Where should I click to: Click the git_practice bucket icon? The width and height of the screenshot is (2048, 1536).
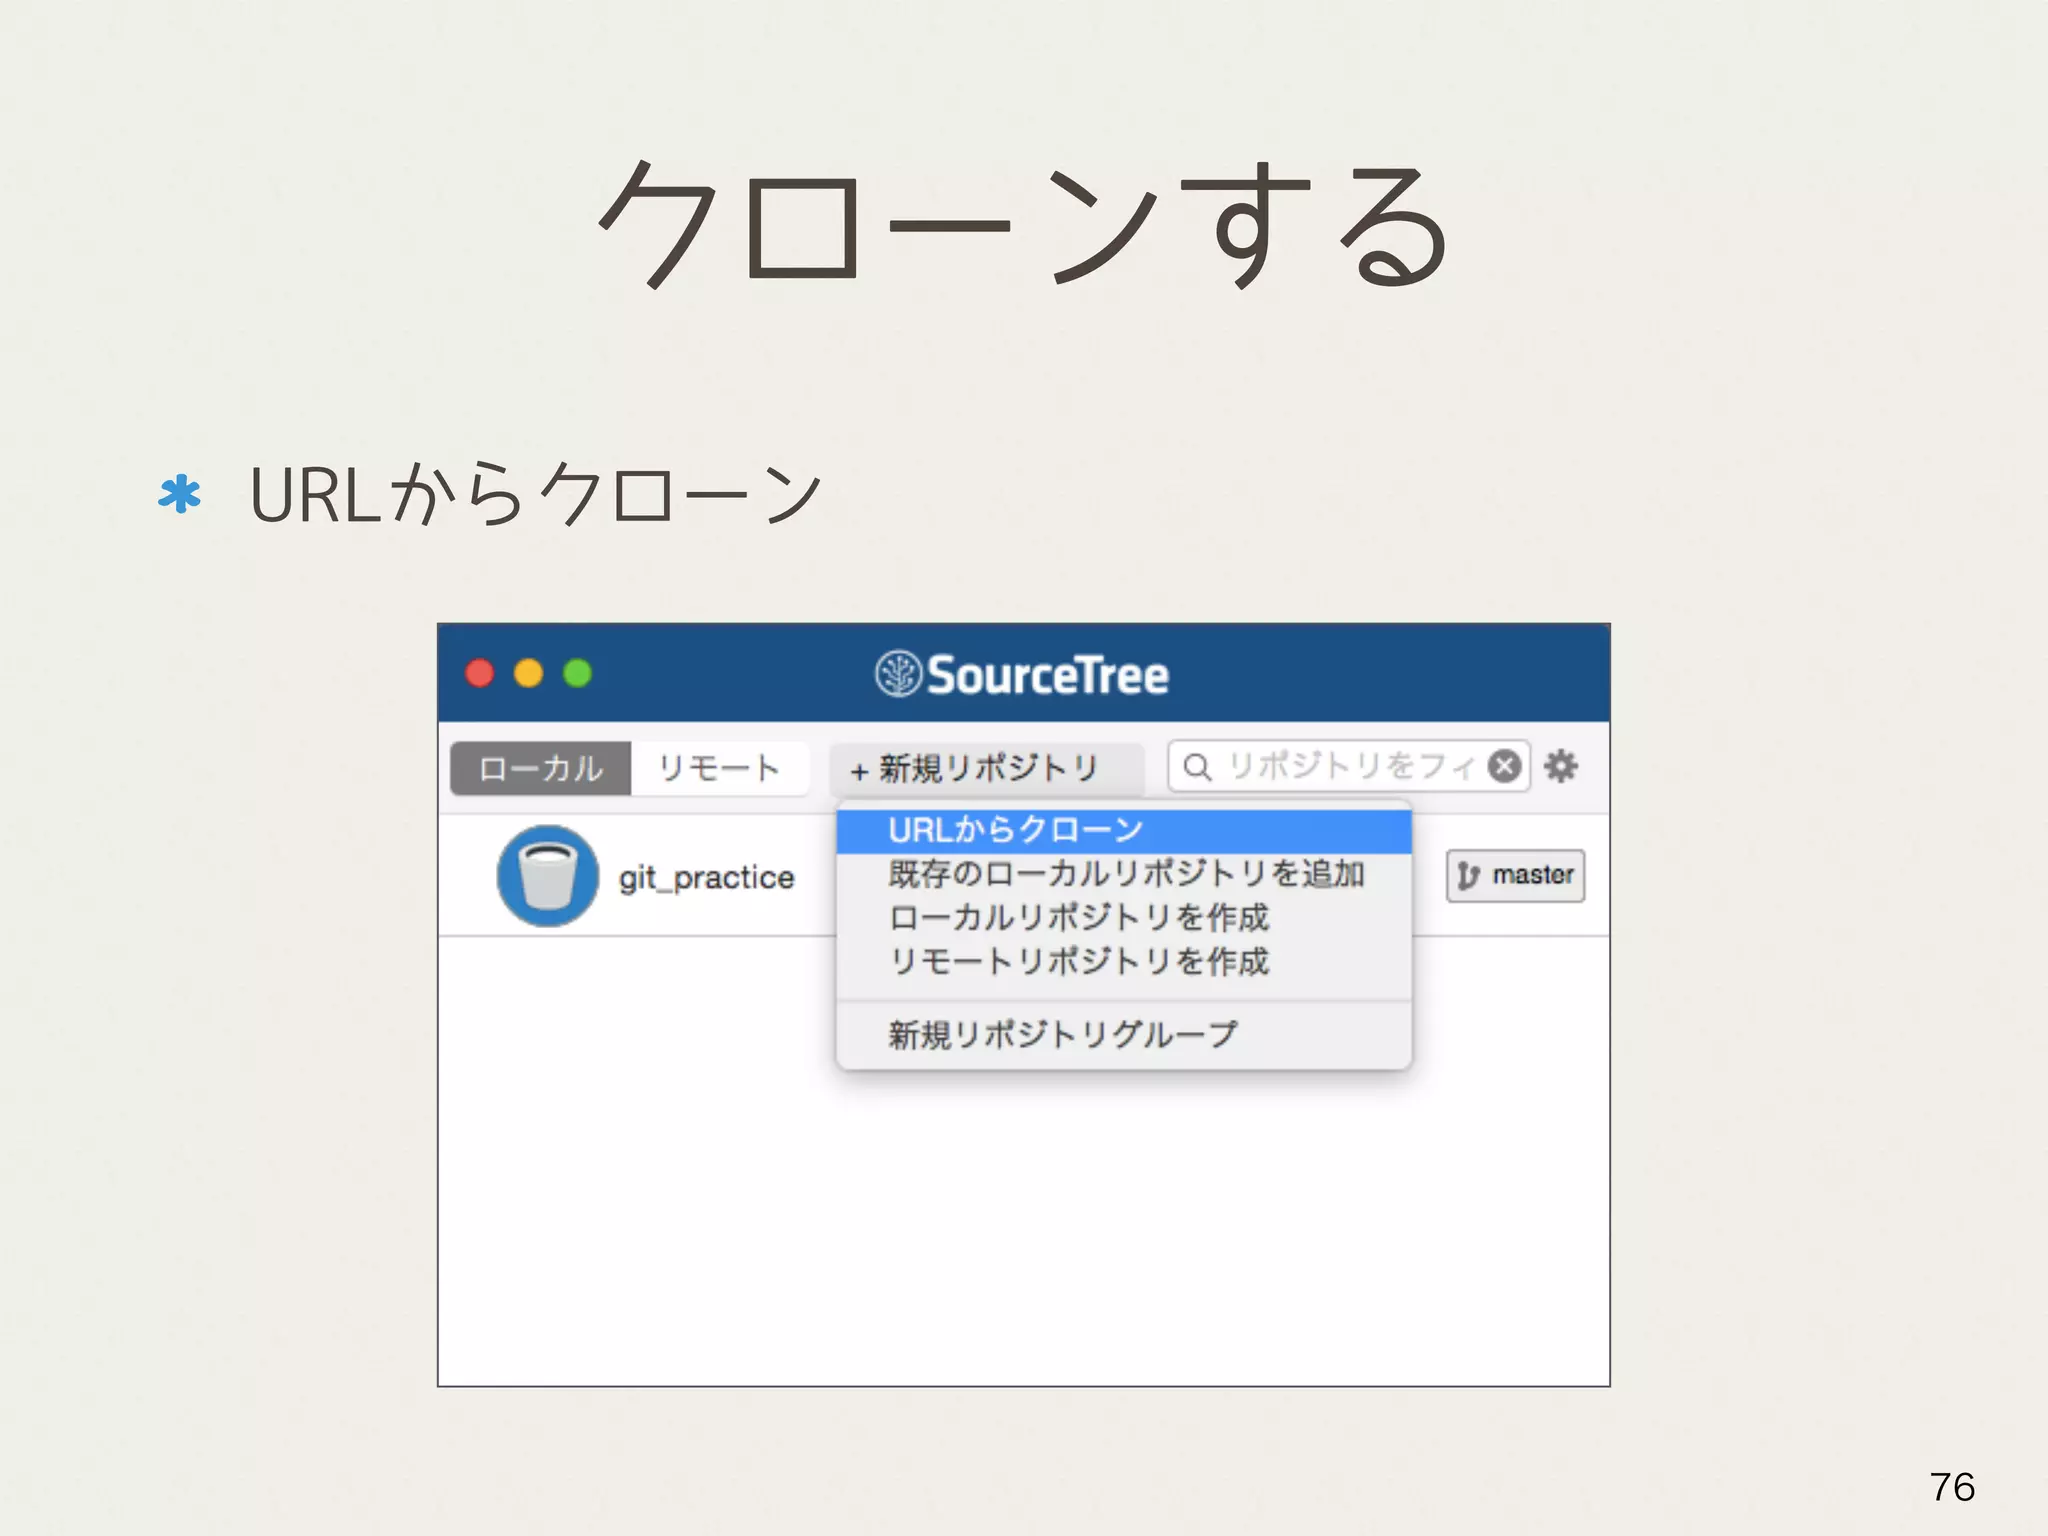(547, 876)
